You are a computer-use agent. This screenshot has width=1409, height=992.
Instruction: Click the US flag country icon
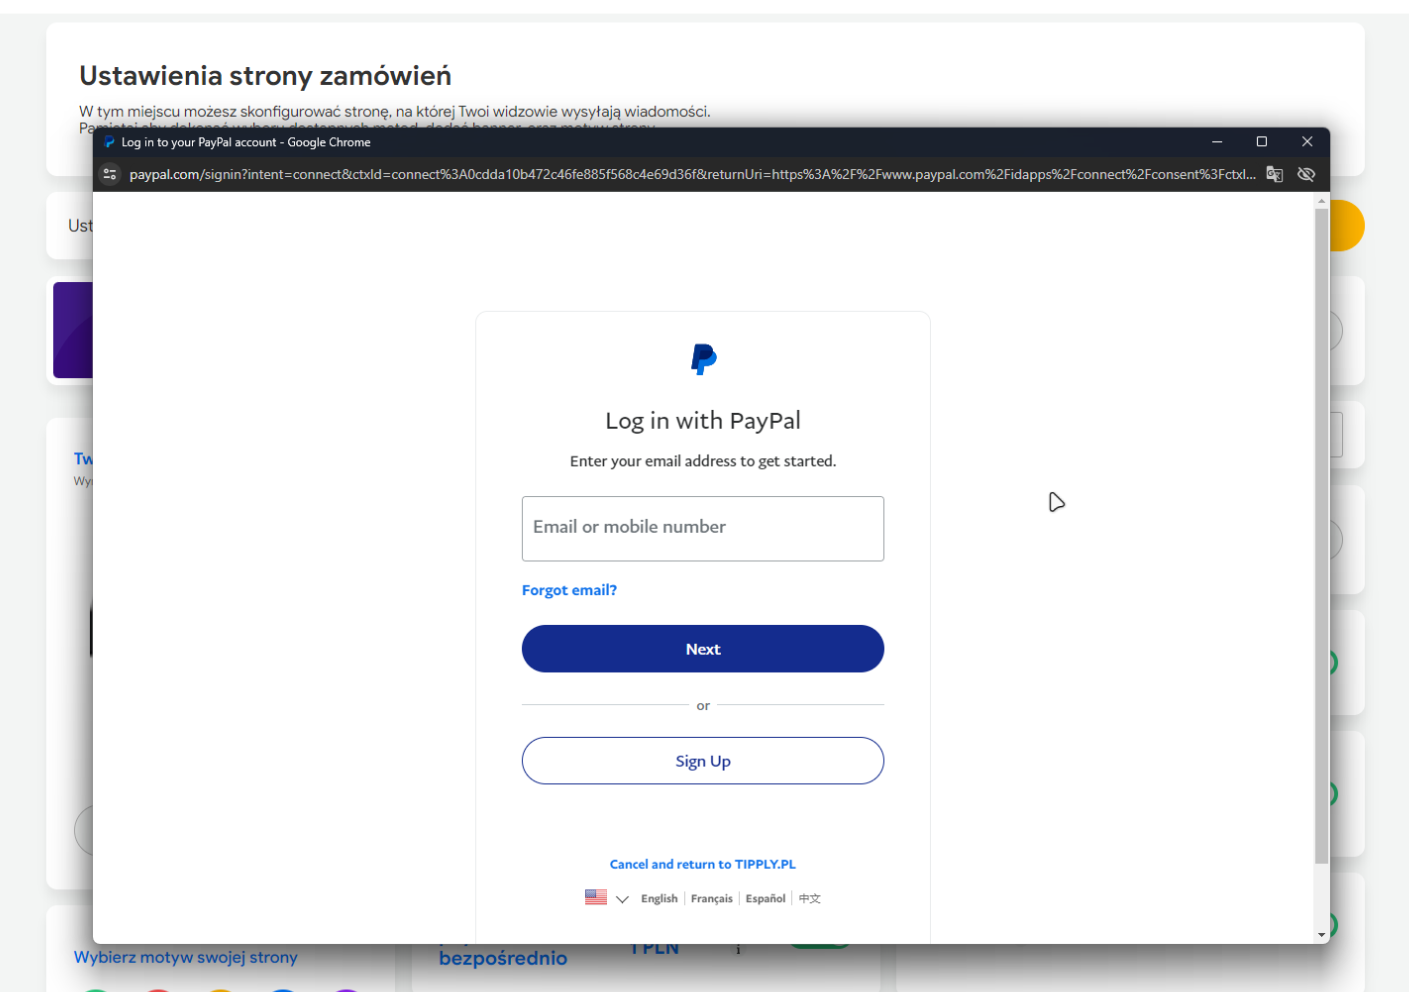(596, 898)
